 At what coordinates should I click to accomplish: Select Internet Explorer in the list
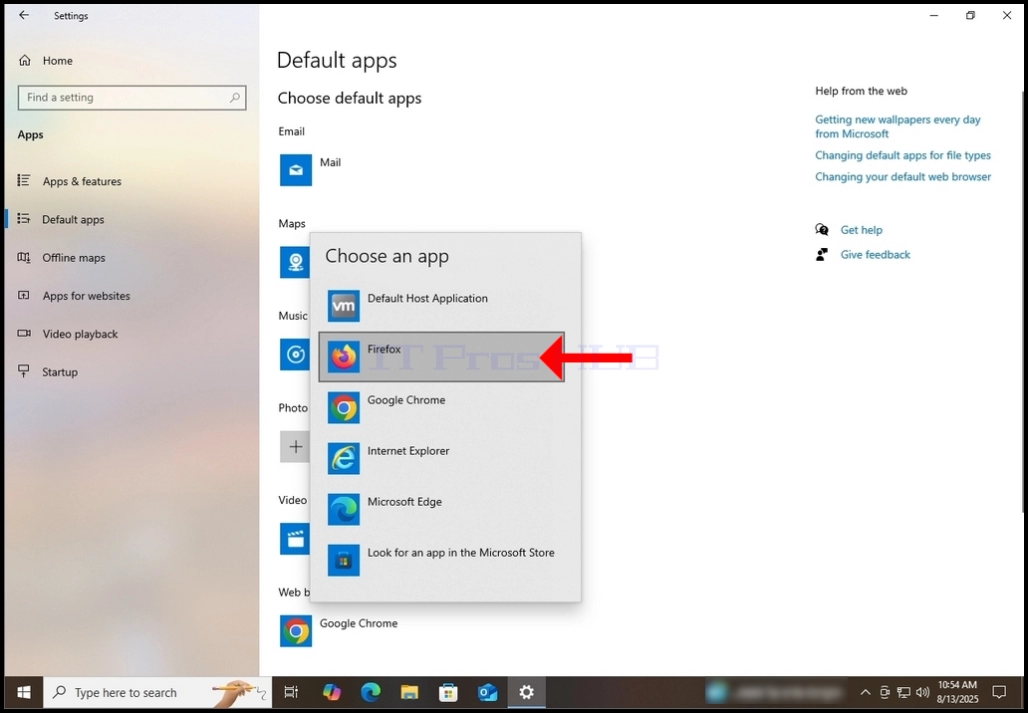(x=441, y=459)
